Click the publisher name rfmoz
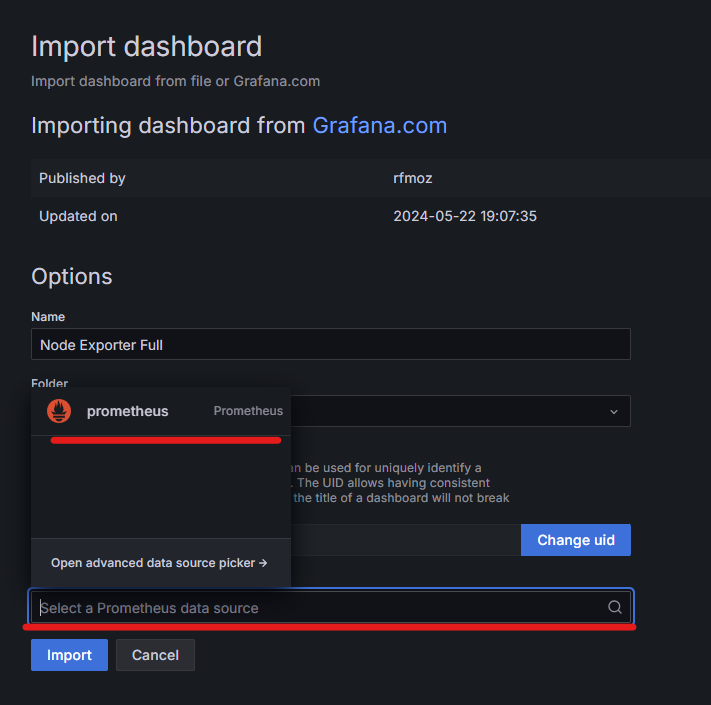Screen dimensions: 711x705 [x=413, y=178]
